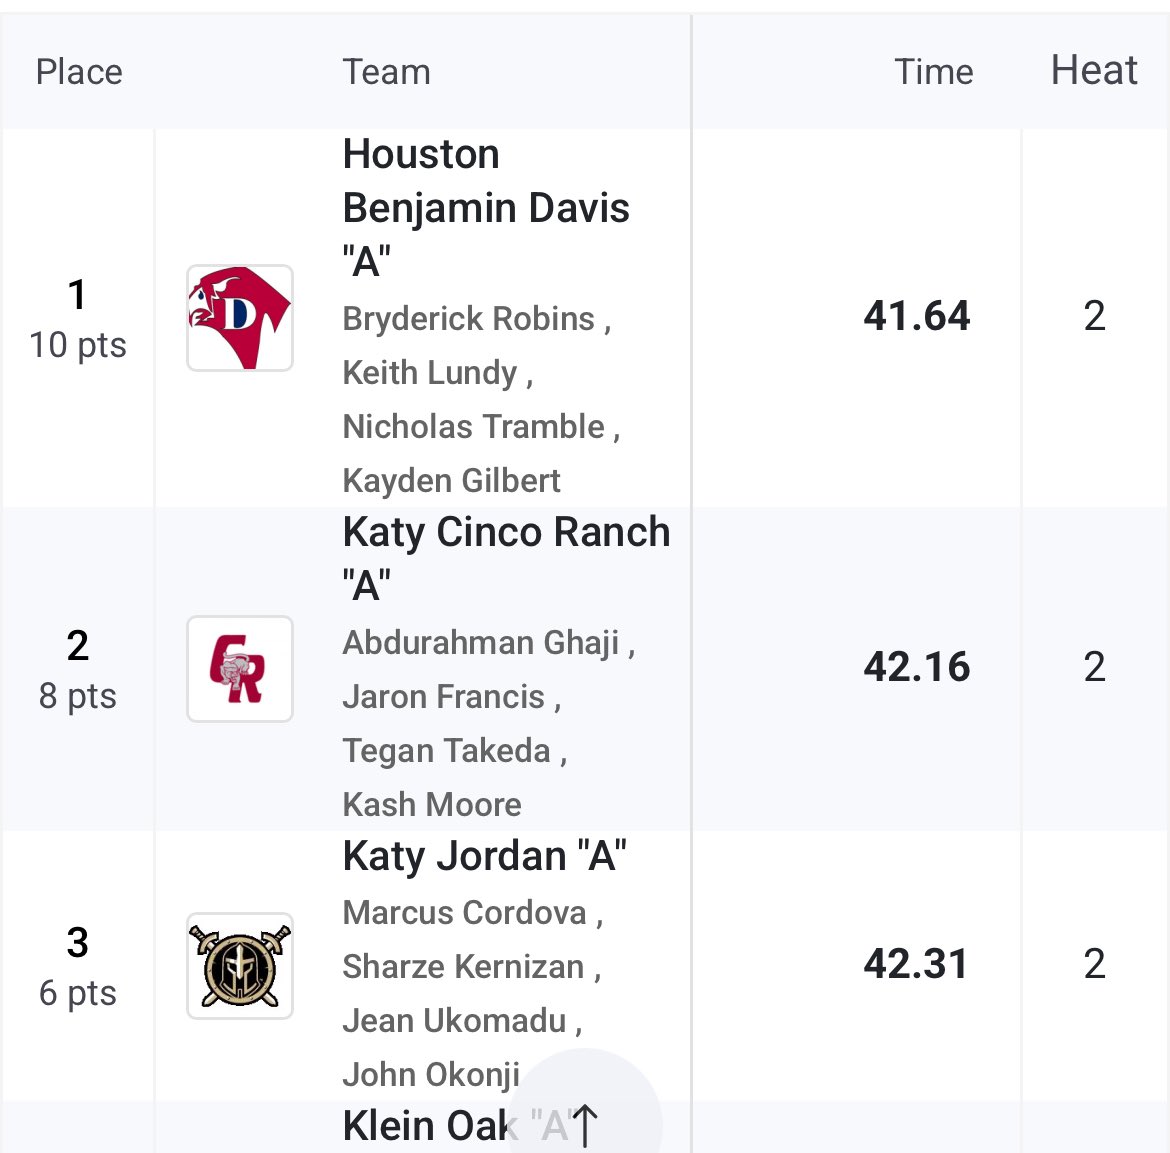Sort results by Heat column header
The height and width of the screenshot is (1153, 1170).
1094,71
